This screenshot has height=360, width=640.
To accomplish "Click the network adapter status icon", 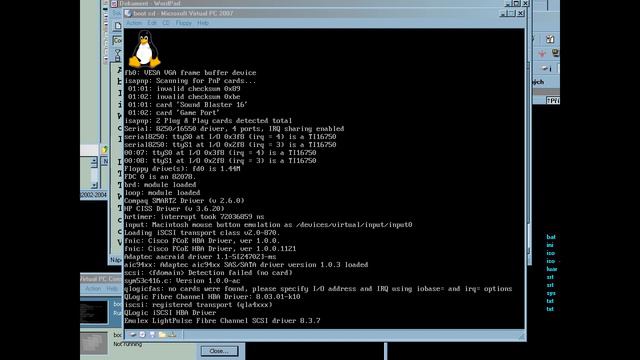I will click(x=172, y=334).
